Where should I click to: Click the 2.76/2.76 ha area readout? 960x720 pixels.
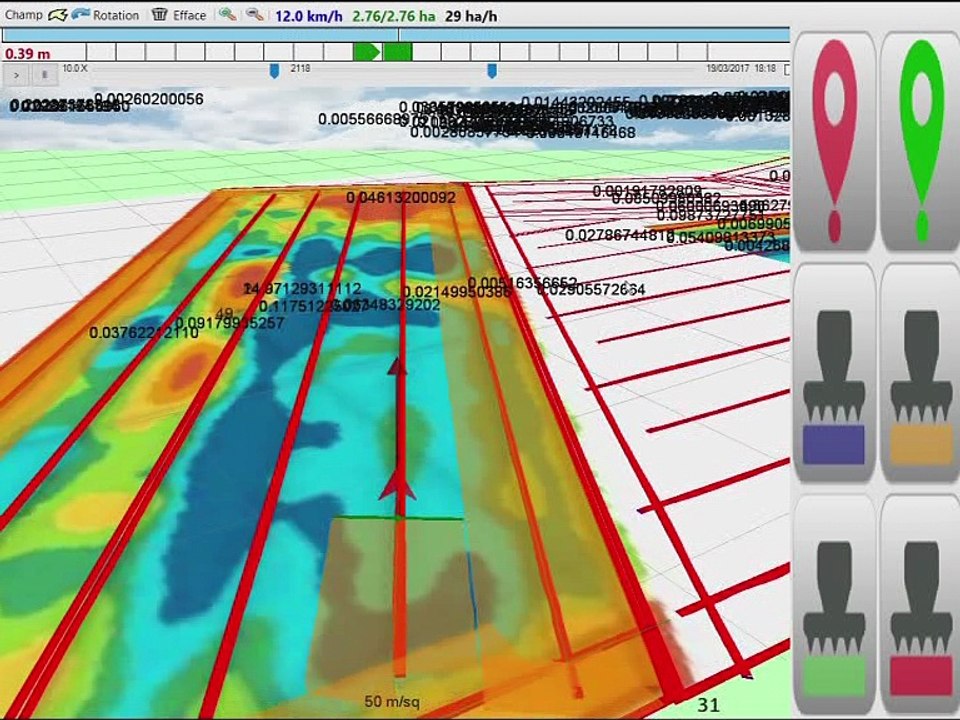pos(394,16)
